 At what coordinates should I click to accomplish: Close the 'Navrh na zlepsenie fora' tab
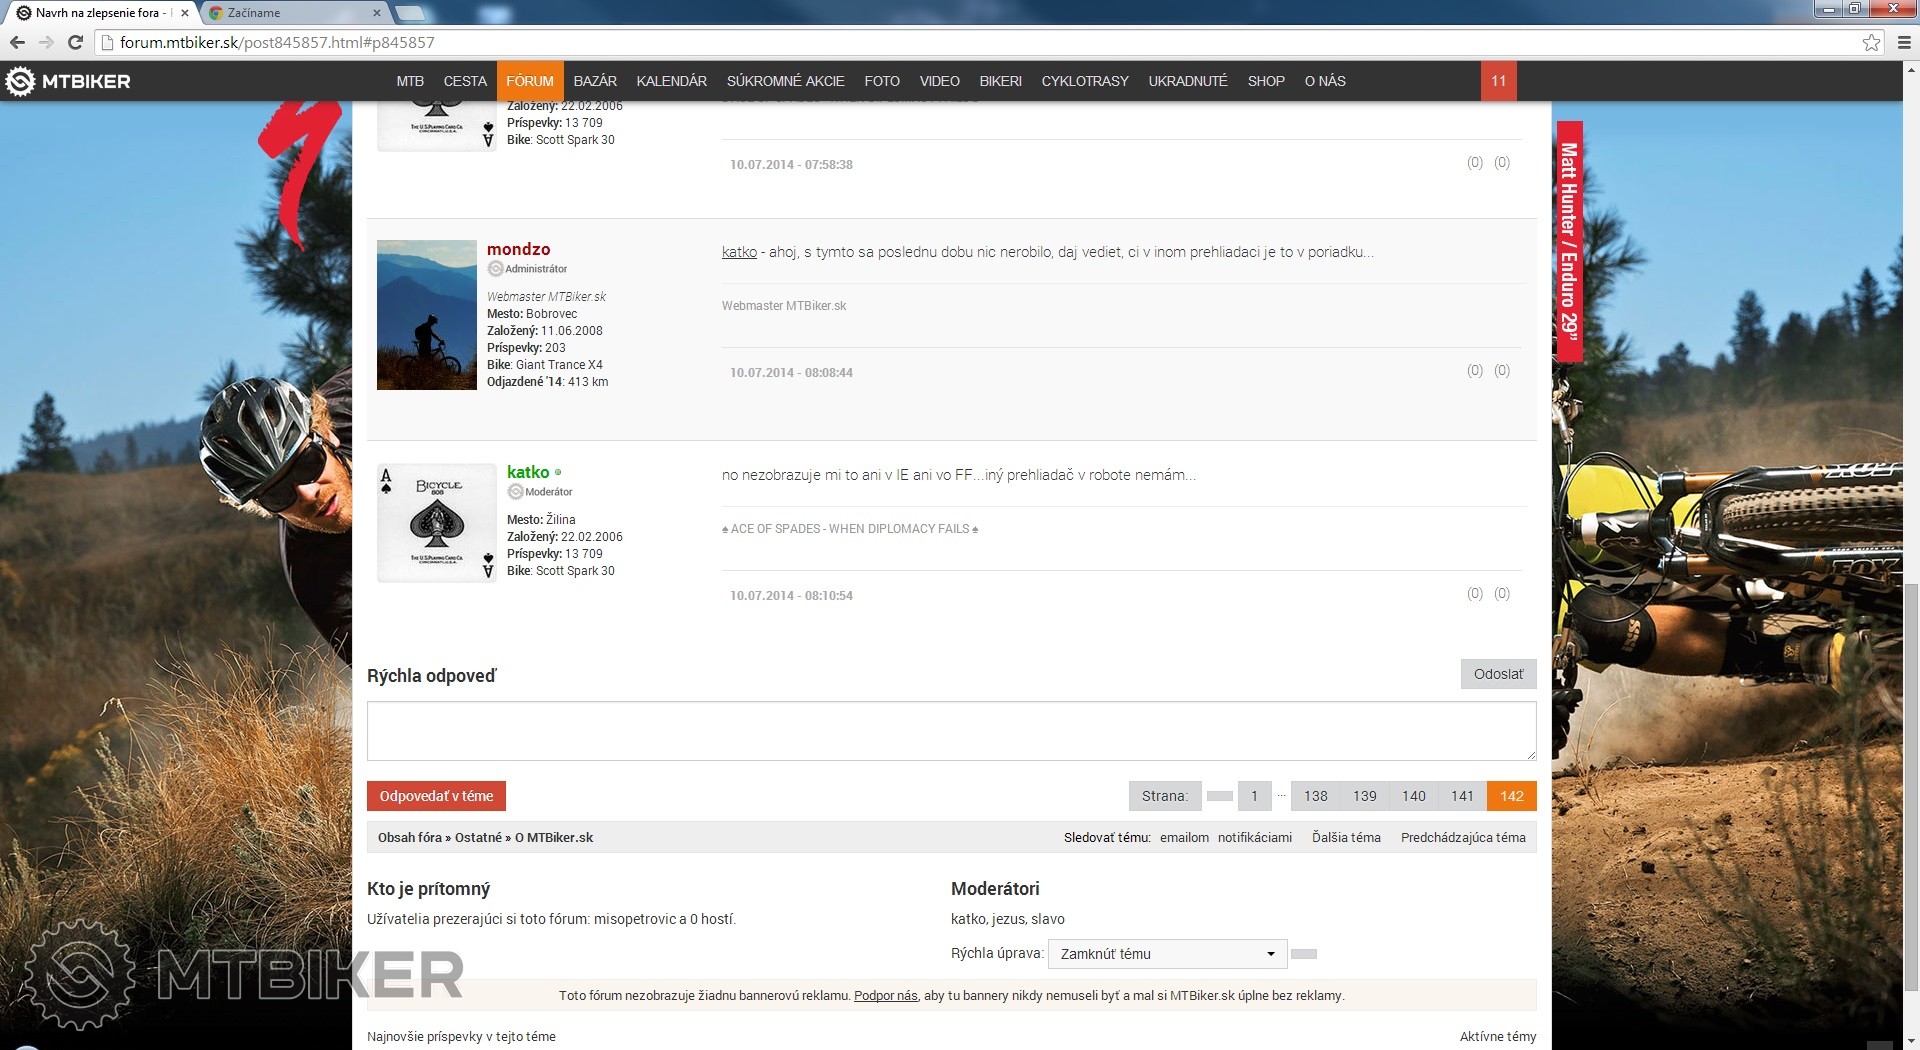pos(185,13)
